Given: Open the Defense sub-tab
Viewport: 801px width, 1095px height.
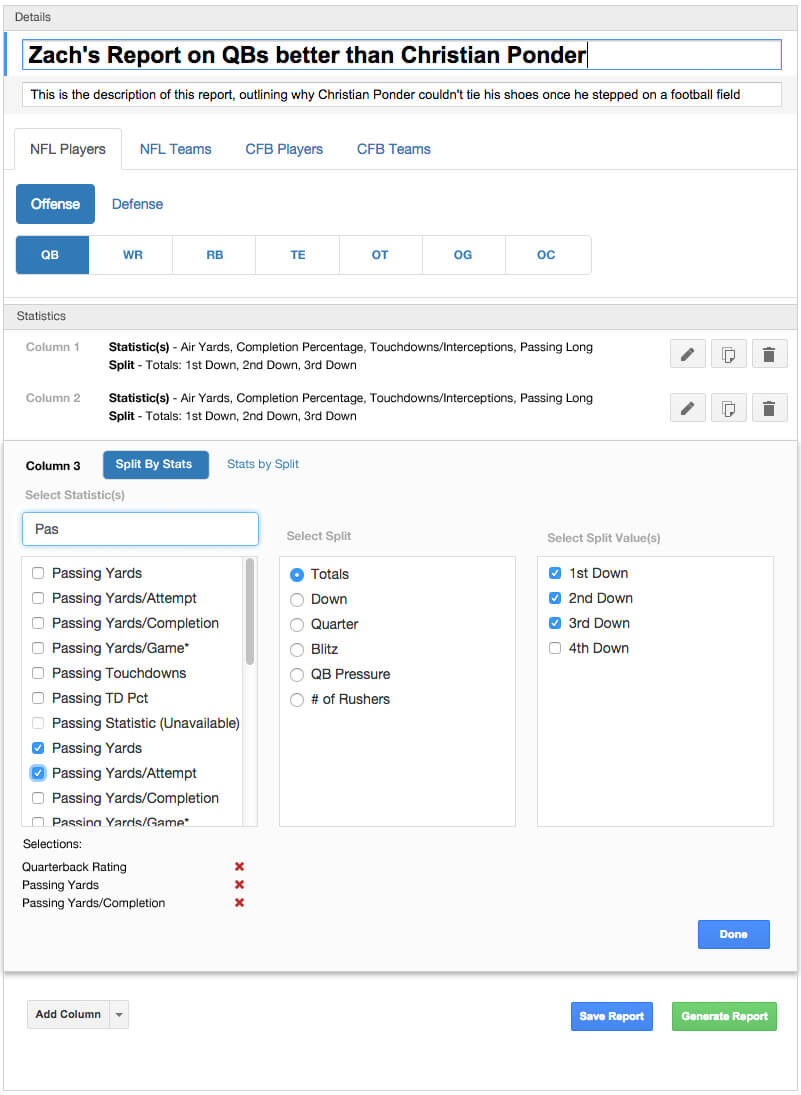Looking at the screenshot, I should point(137,204).
